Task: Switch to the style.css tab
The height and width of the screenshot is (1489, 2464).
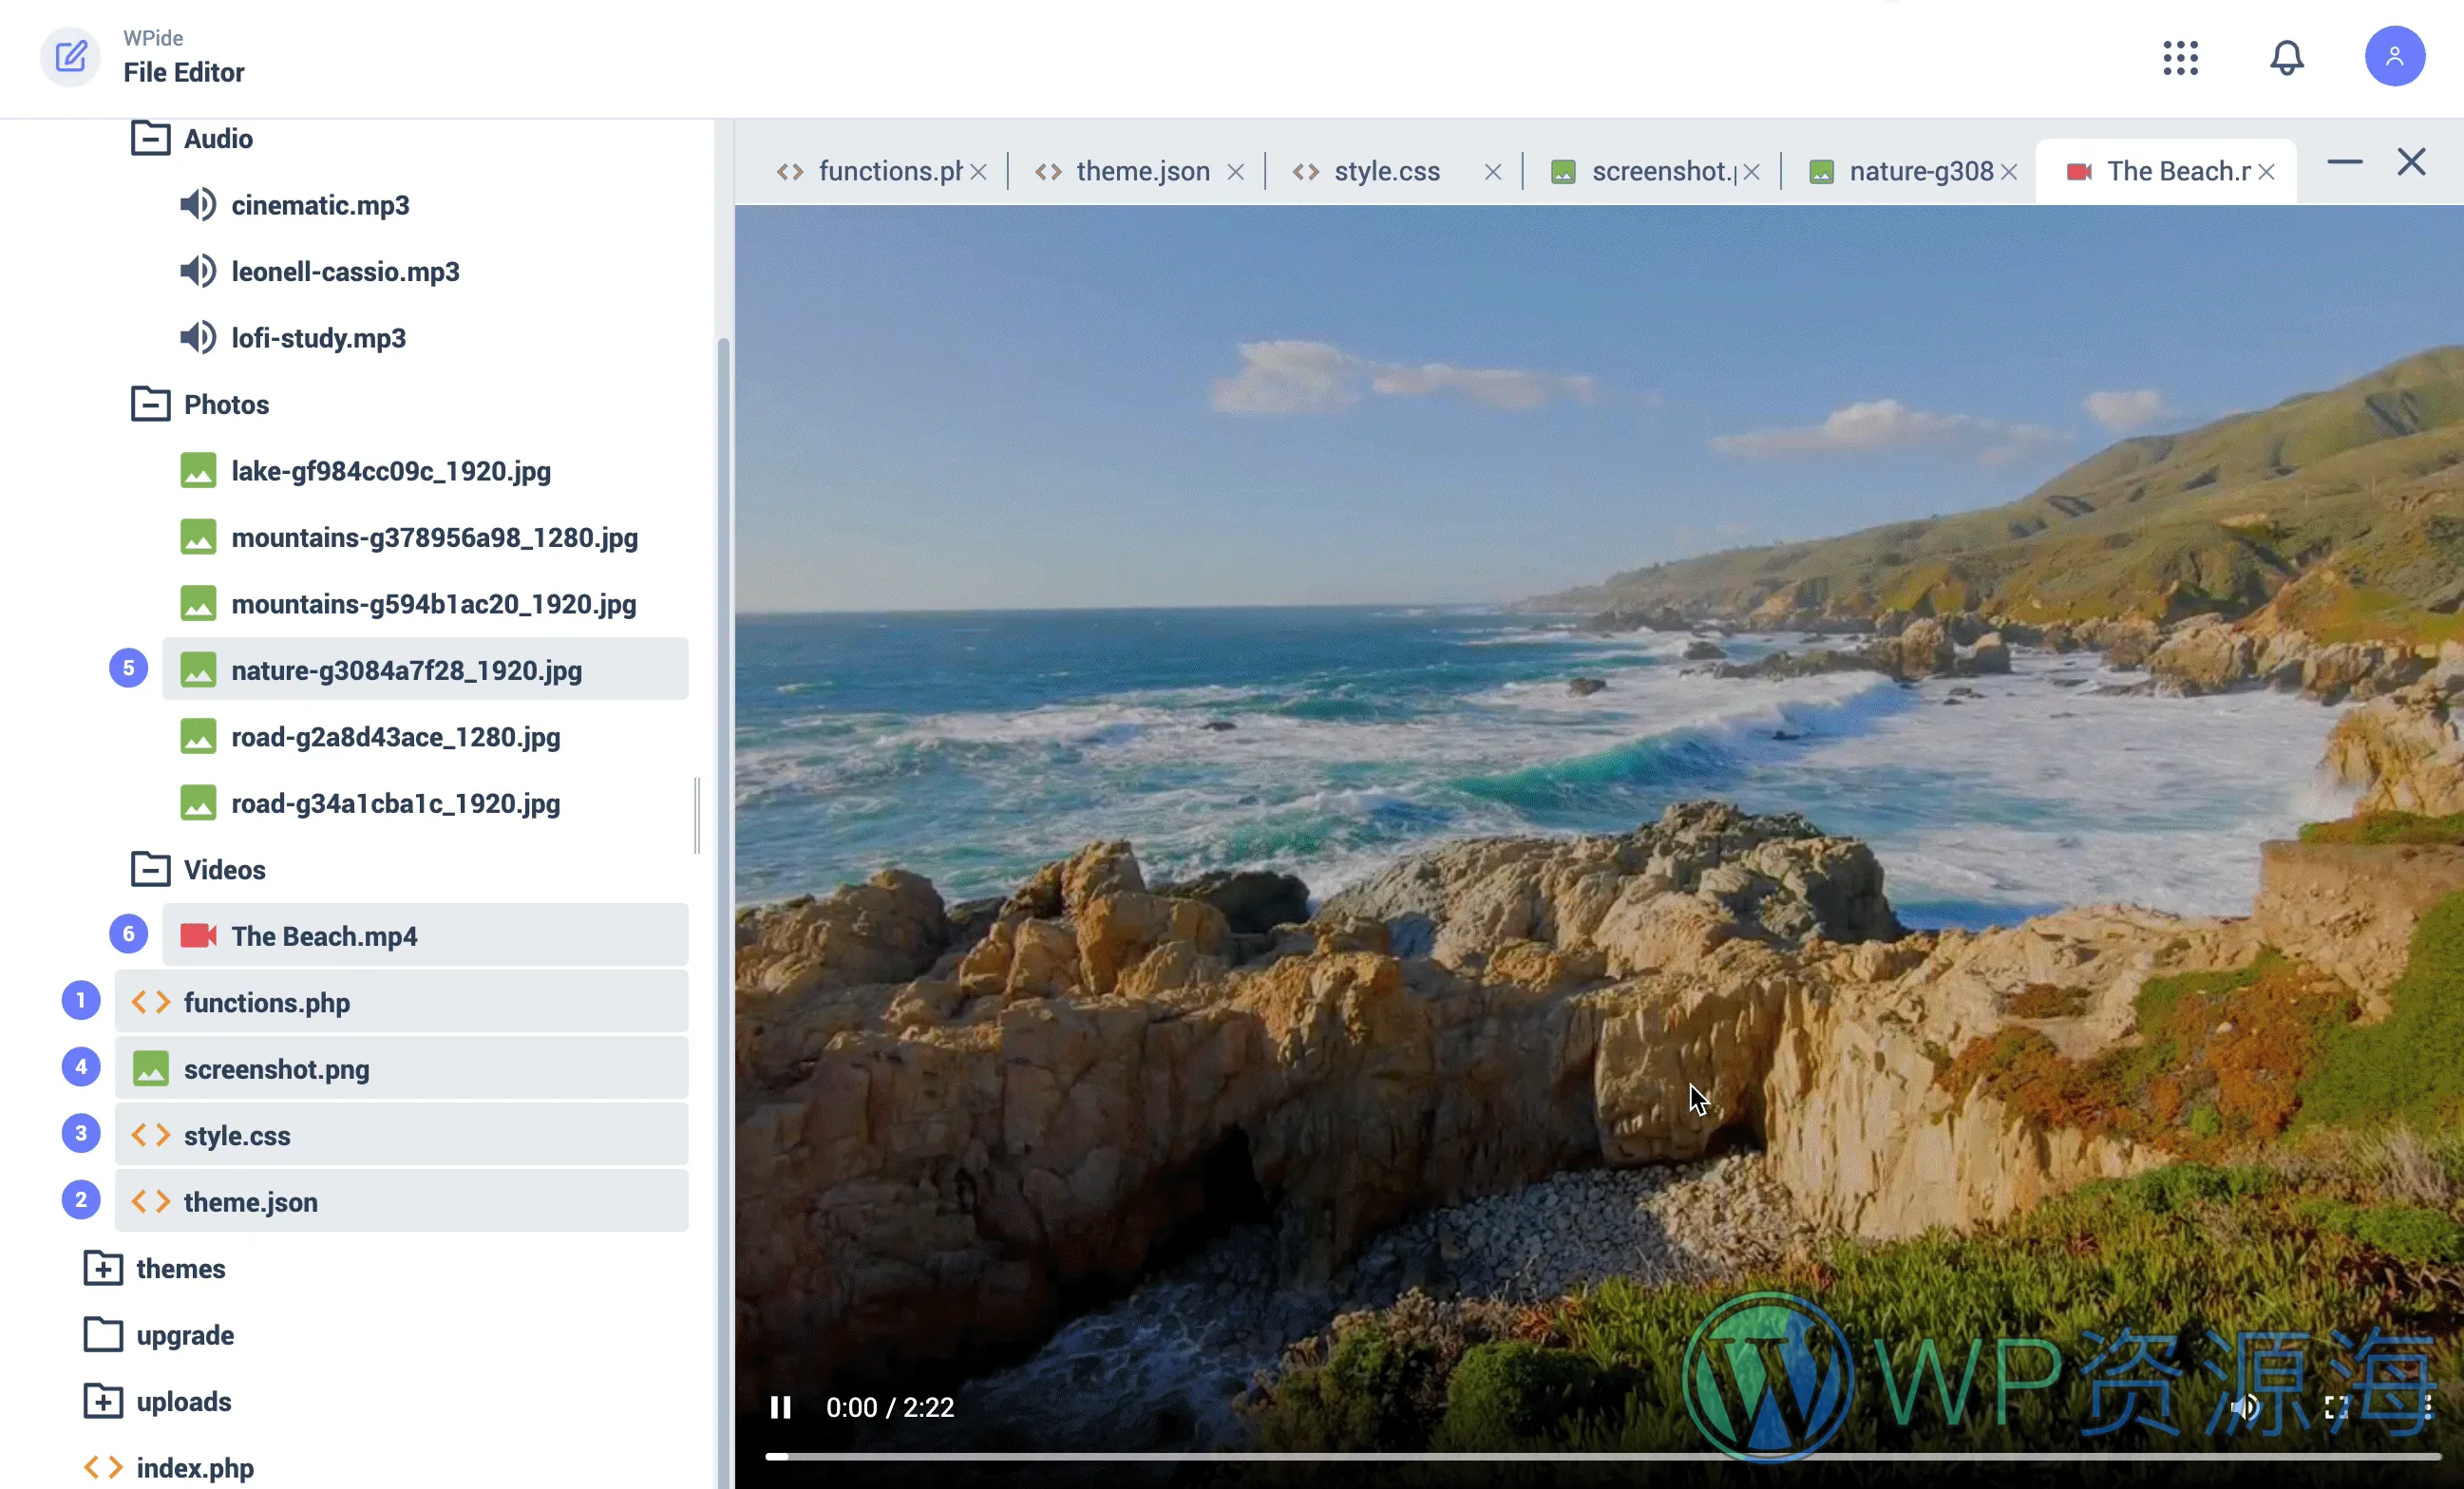Action: 1386,171
